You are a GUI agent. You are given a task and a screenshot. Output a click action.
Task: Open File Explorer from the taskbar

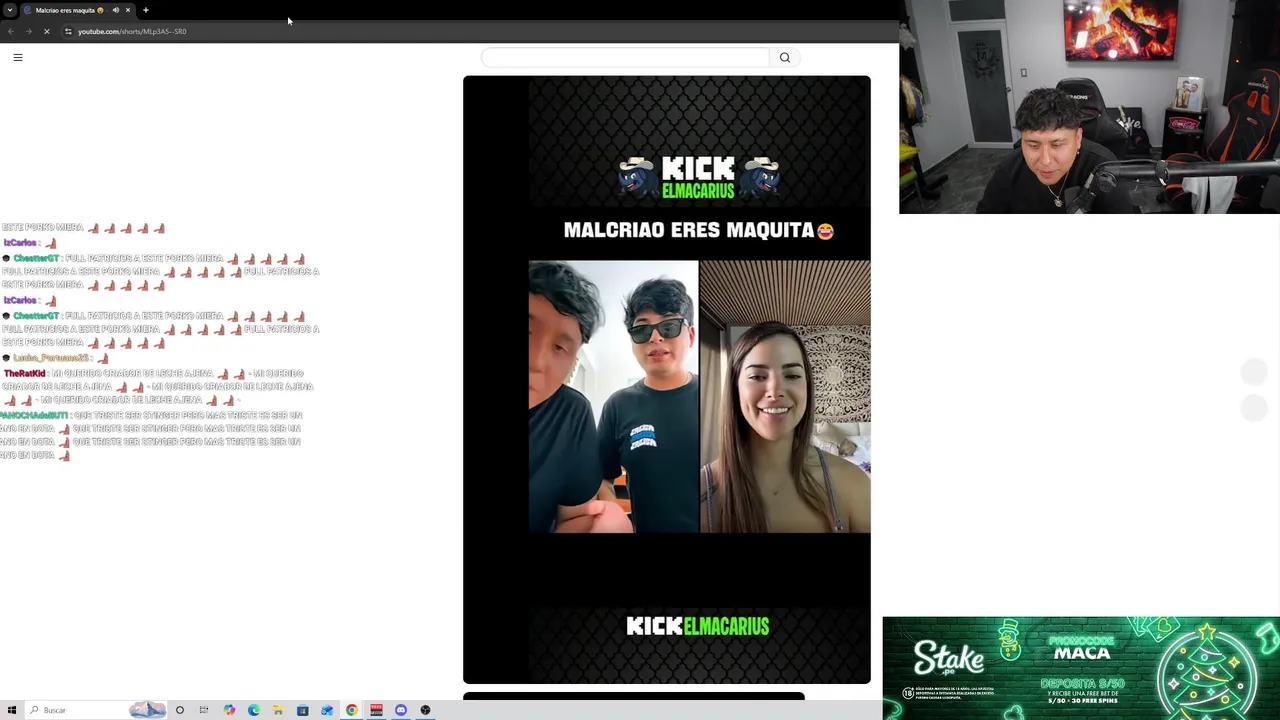[278, 710]
